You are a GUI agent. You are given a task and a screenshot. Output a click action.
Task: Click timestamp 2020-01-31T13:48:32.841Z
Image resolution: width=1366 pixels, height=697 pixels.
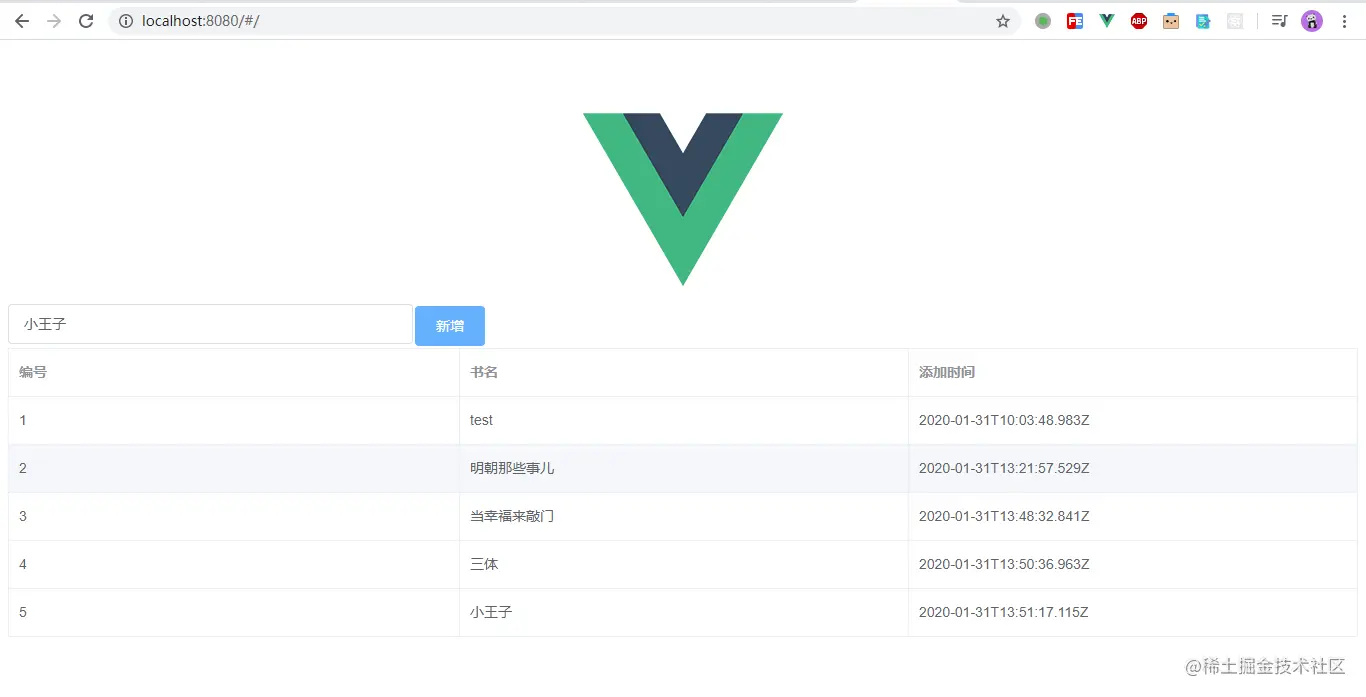1004,516
